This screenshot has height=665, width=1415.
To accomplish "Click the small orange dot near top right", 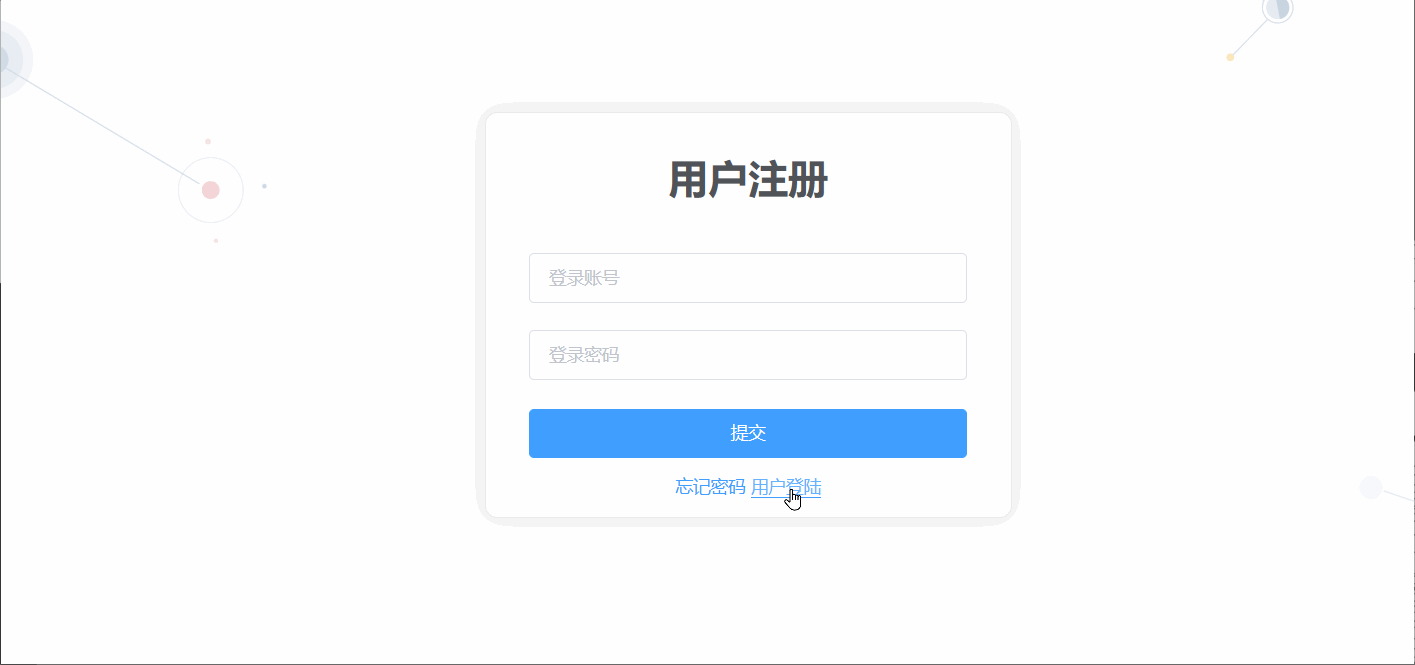I will tap(1230, 57).
